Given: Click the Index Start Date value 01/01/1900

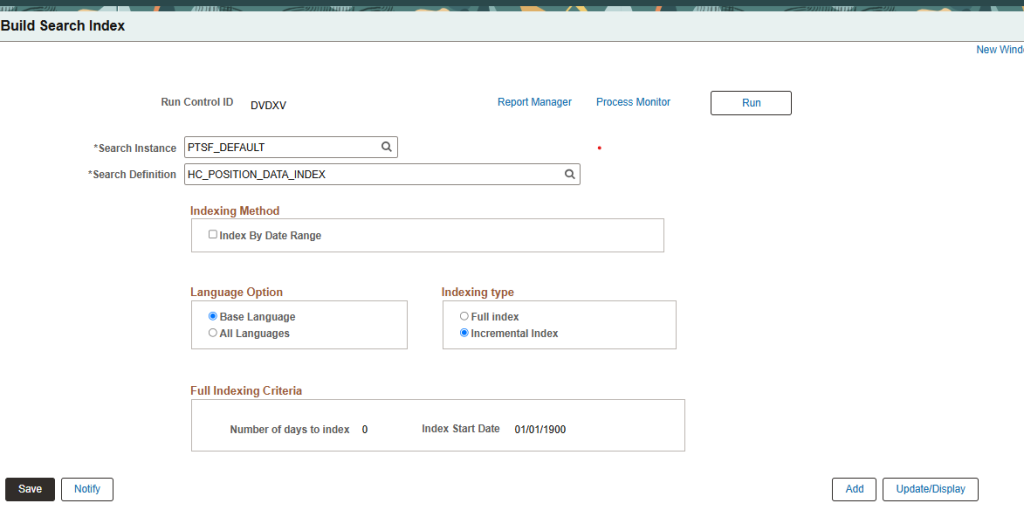Looking at the screenshot, I should click(x=540, y=430).
